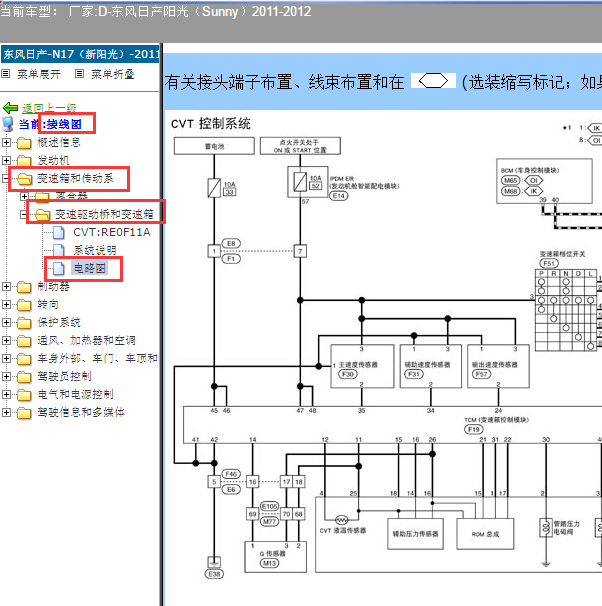
Task: Open the 通风、加热器和空调 folder entry
Action: (87, 340)
